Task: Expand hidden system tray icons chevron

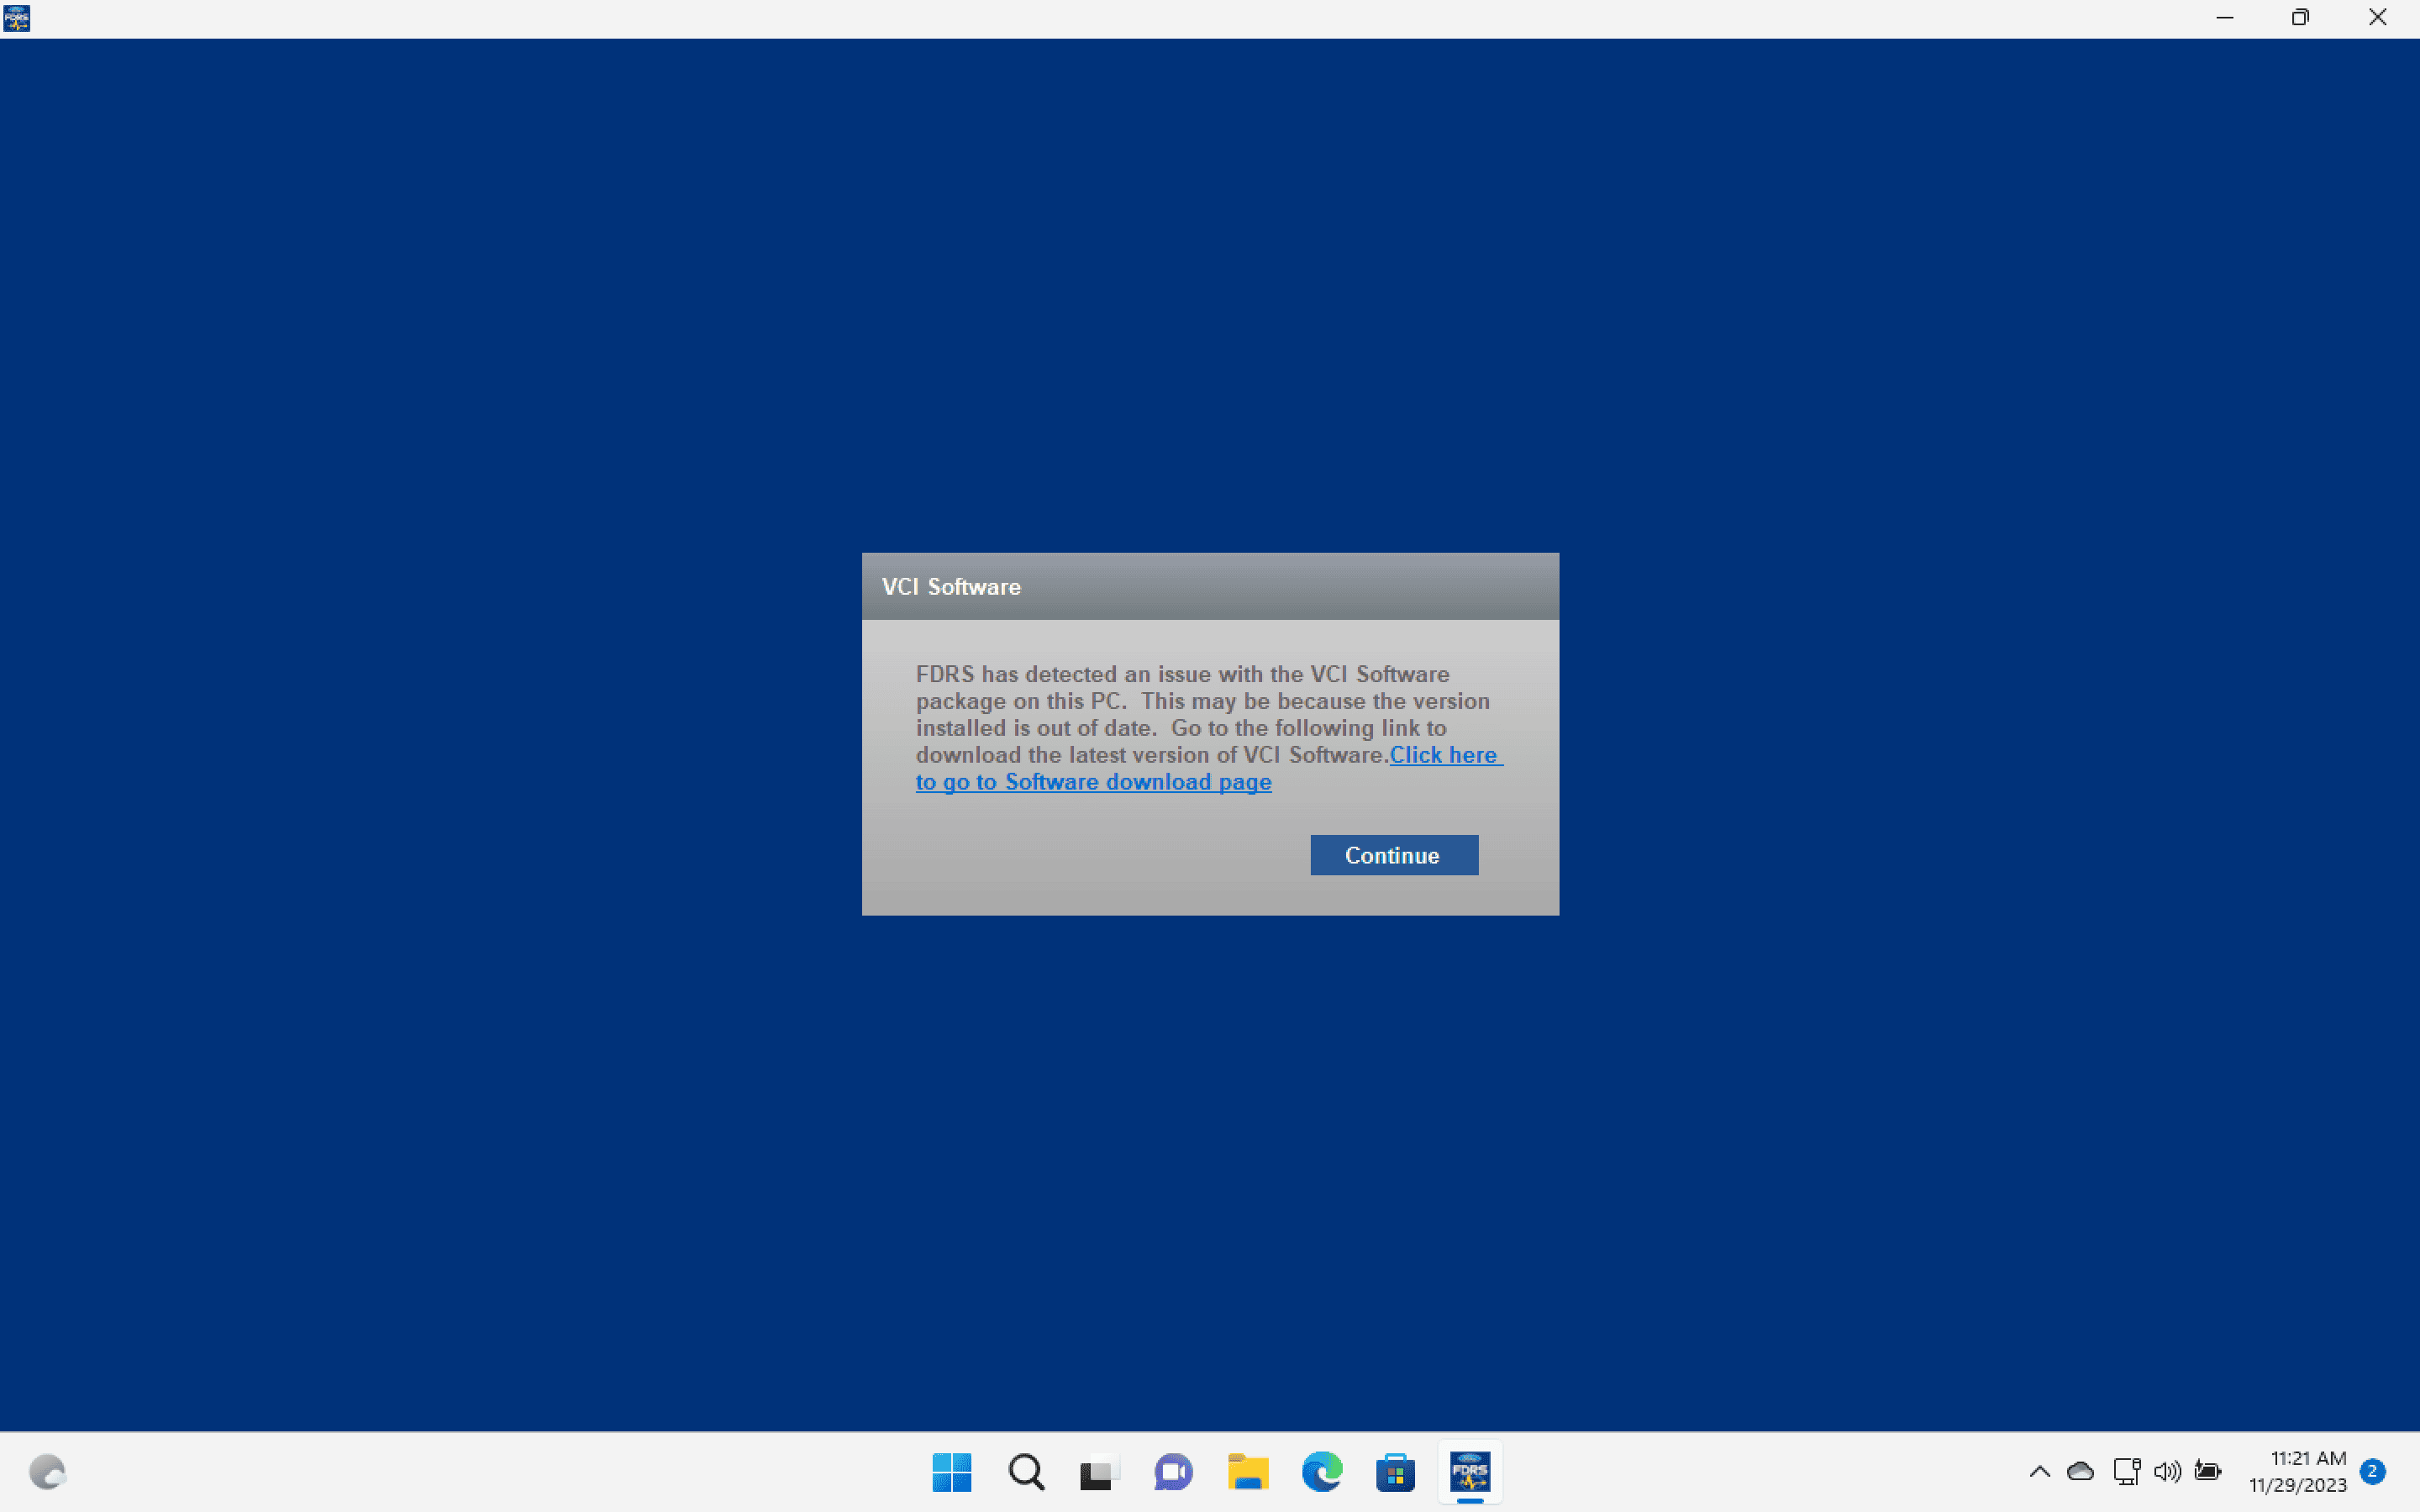Action: coord(2039,1472)
